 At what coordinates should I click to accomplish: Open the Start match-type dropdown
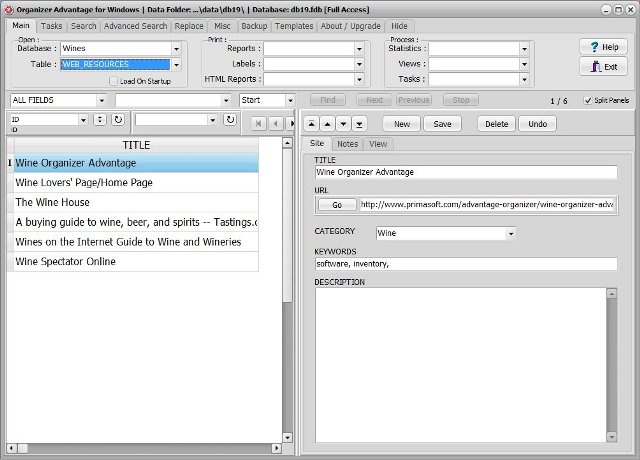290,100
